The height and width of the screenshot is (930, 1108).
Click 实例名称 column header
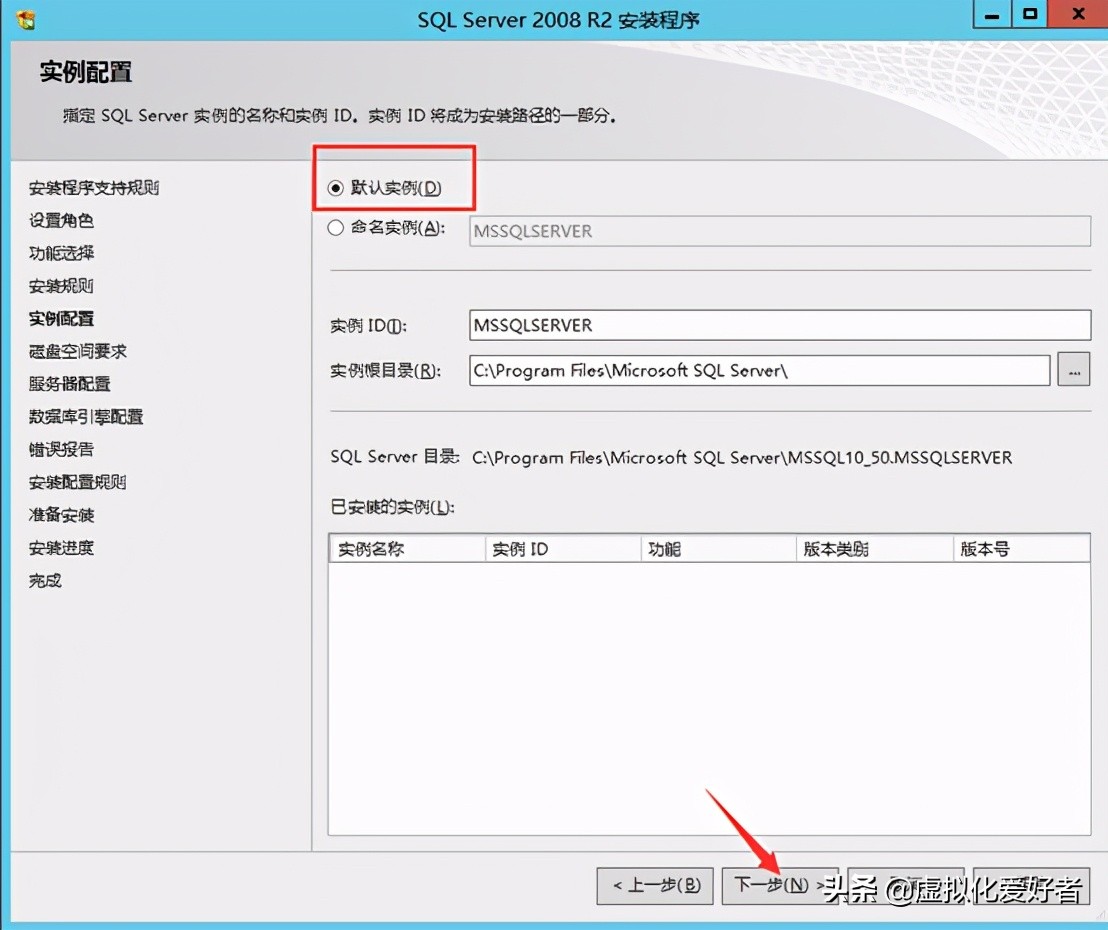click(x=408, y=549)
